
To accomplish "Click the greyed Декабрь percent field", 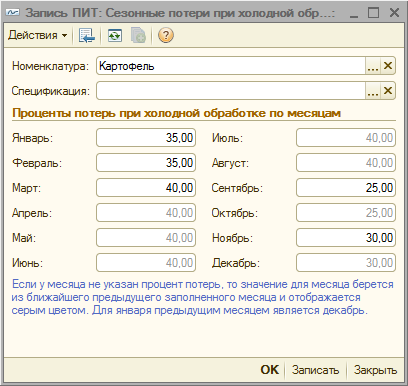I will (x=346, y=263).
